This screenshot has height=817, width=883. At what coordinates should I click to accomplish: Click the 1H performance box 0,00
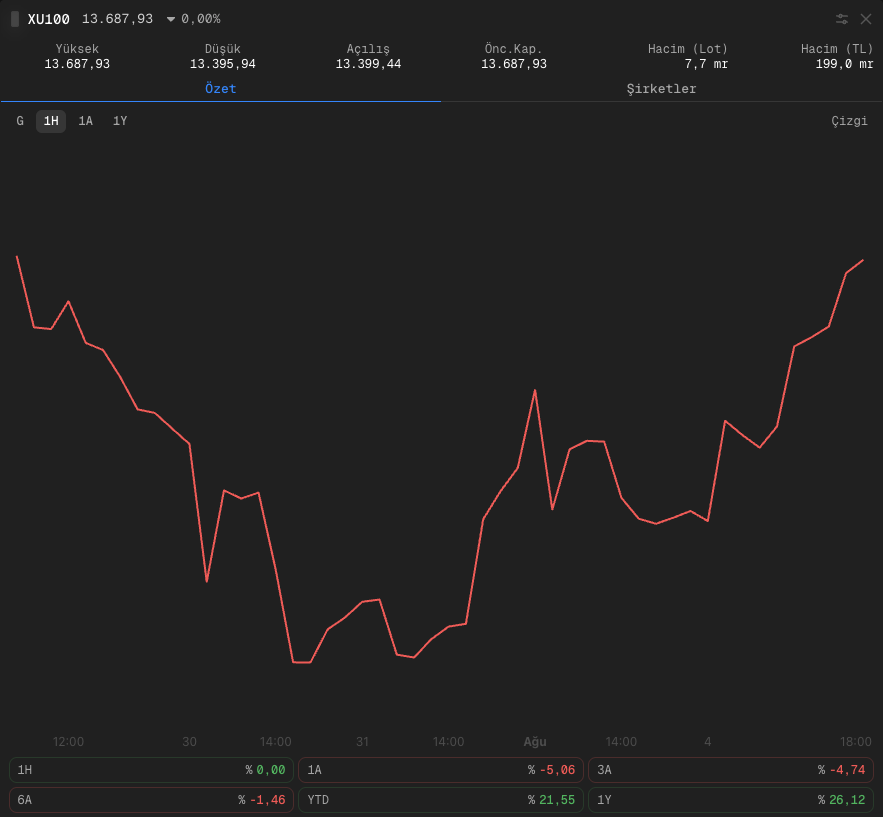coord(151,770)
